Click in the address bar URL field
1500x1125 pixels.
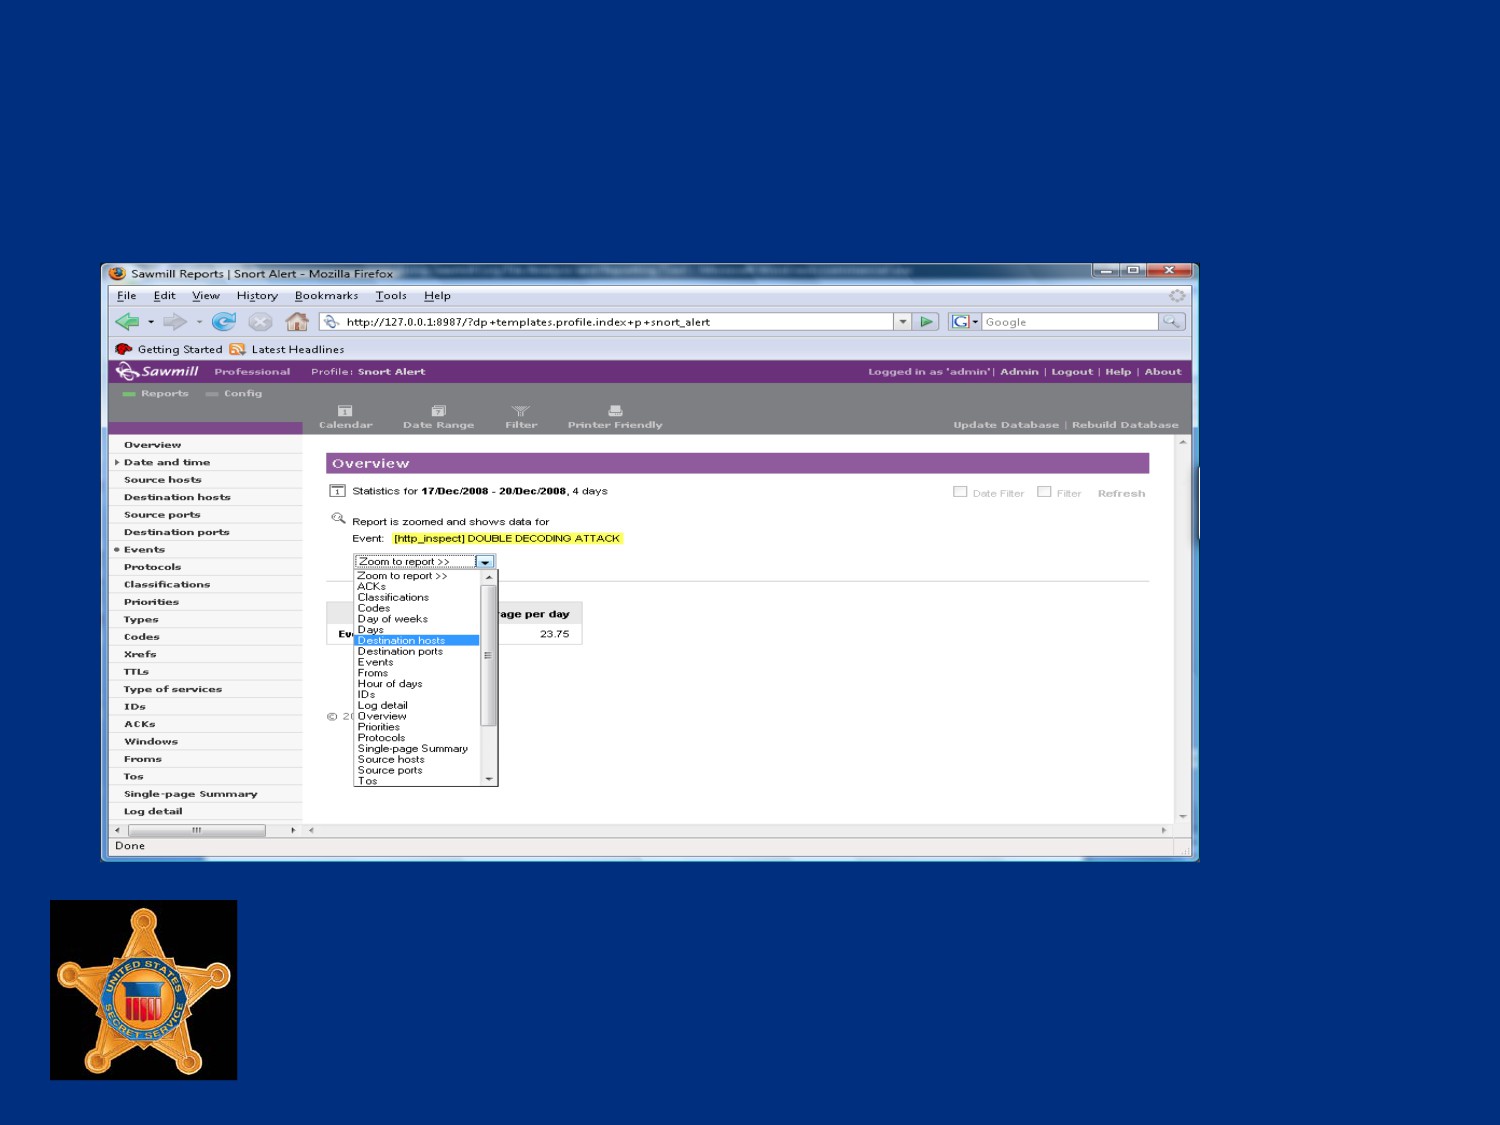(x=607, y=322)
